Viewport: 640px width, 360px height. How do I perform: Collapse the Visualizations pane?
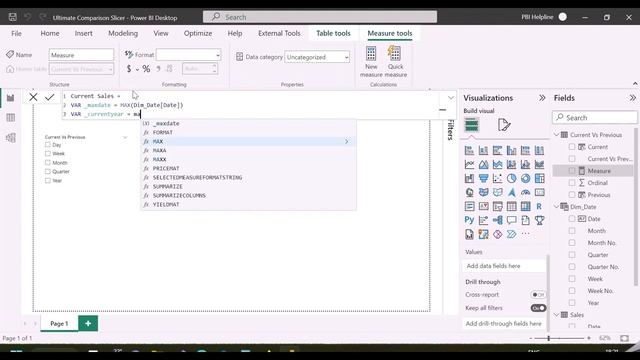tap(542, 98)
